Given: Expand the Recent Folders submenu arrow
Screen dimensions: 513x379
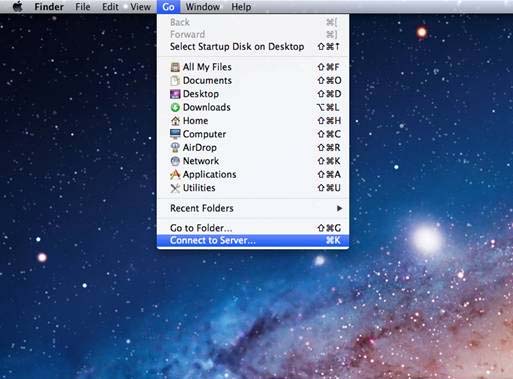Looking at the screenshot, I should [339, 208].
